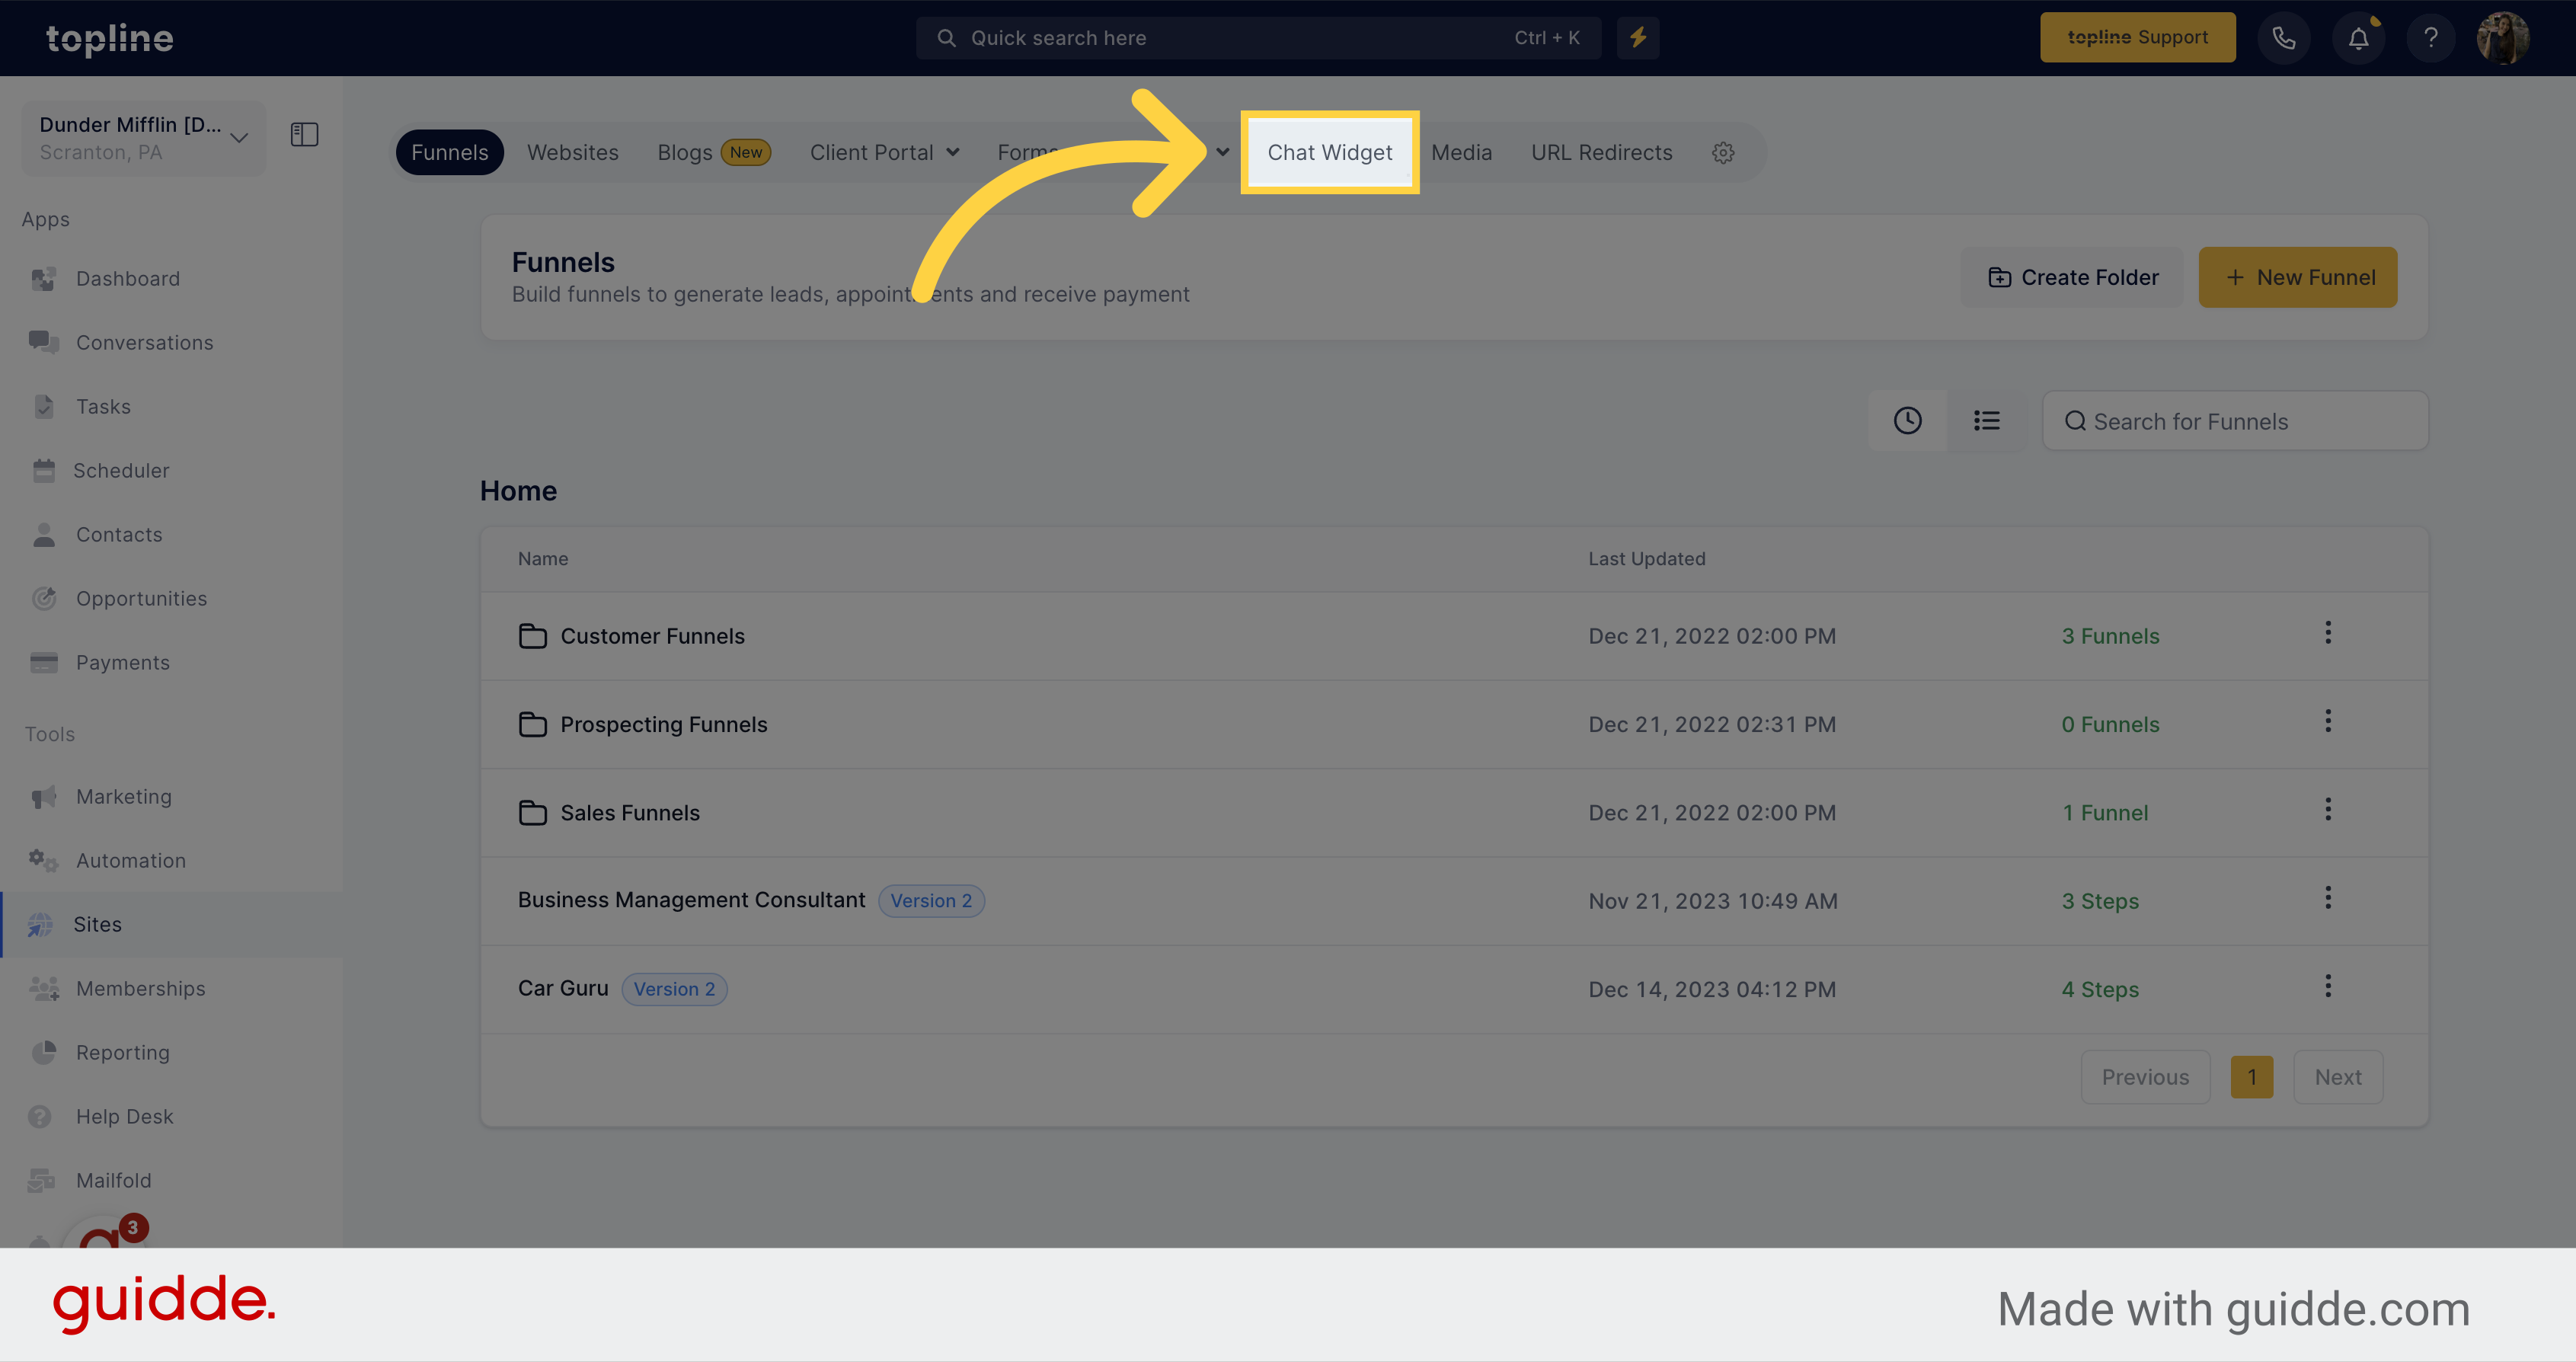
Task: Toggle the sidebar collapse icon
Action: (305, 135)
